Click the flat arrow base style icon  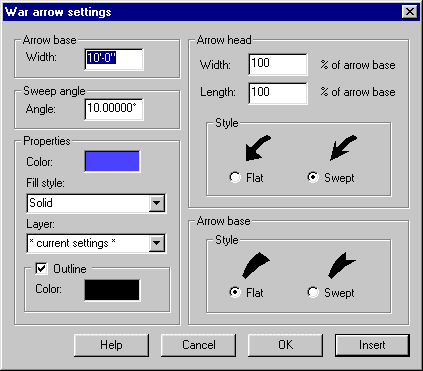[256, 266]
